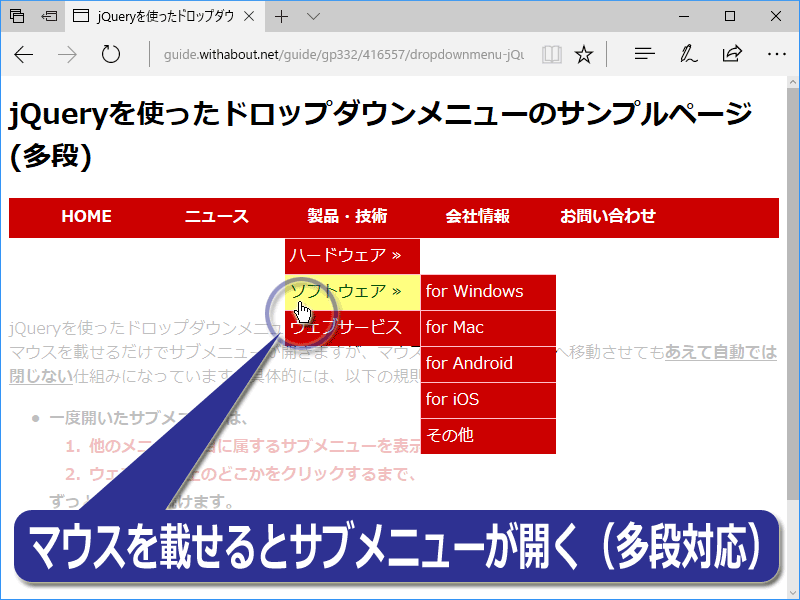This screenshot has width=800, height=600.
Task: Click the vertical scrollbar down arrow
Action: pos(792,591)
